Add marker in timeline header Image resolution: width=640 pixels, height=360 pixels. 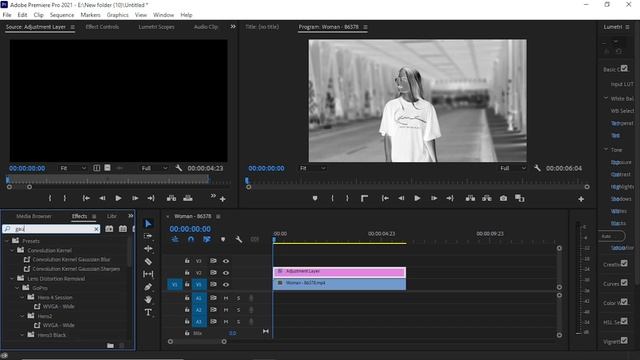223,240
